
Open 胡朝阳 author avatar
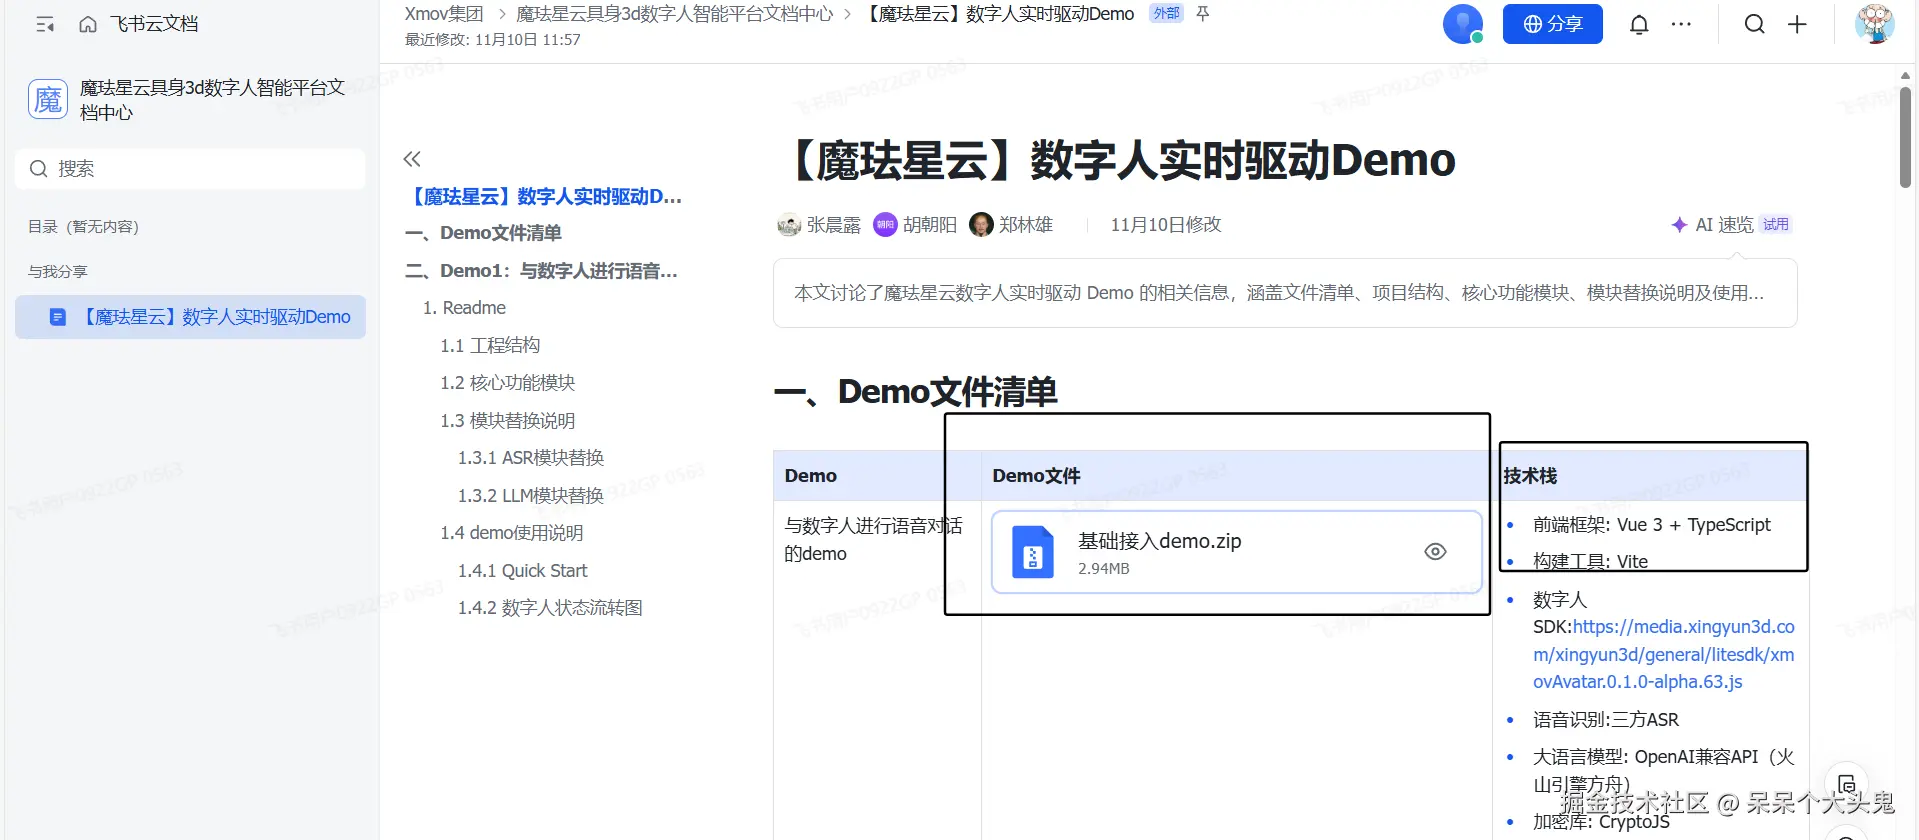[x=885, y=225]
